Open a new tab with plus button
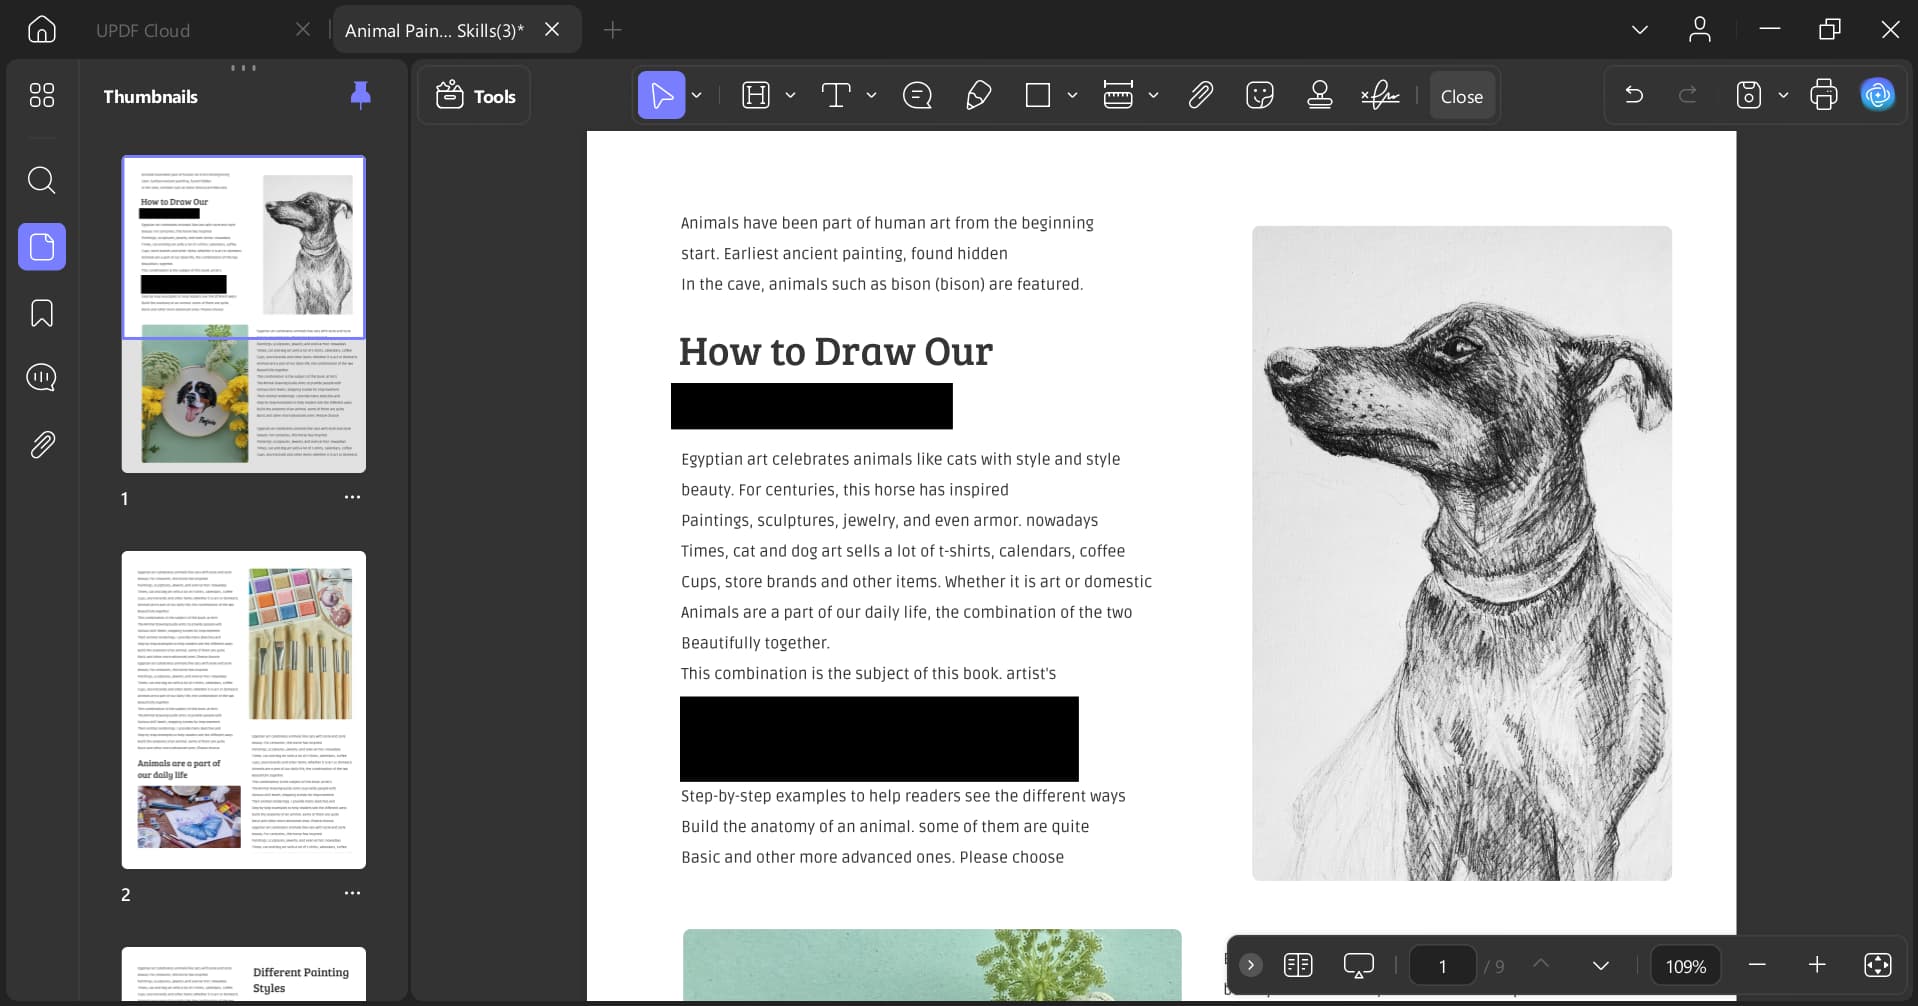This screenshot has width=1918, height=1006. click(x=613, y=30)
